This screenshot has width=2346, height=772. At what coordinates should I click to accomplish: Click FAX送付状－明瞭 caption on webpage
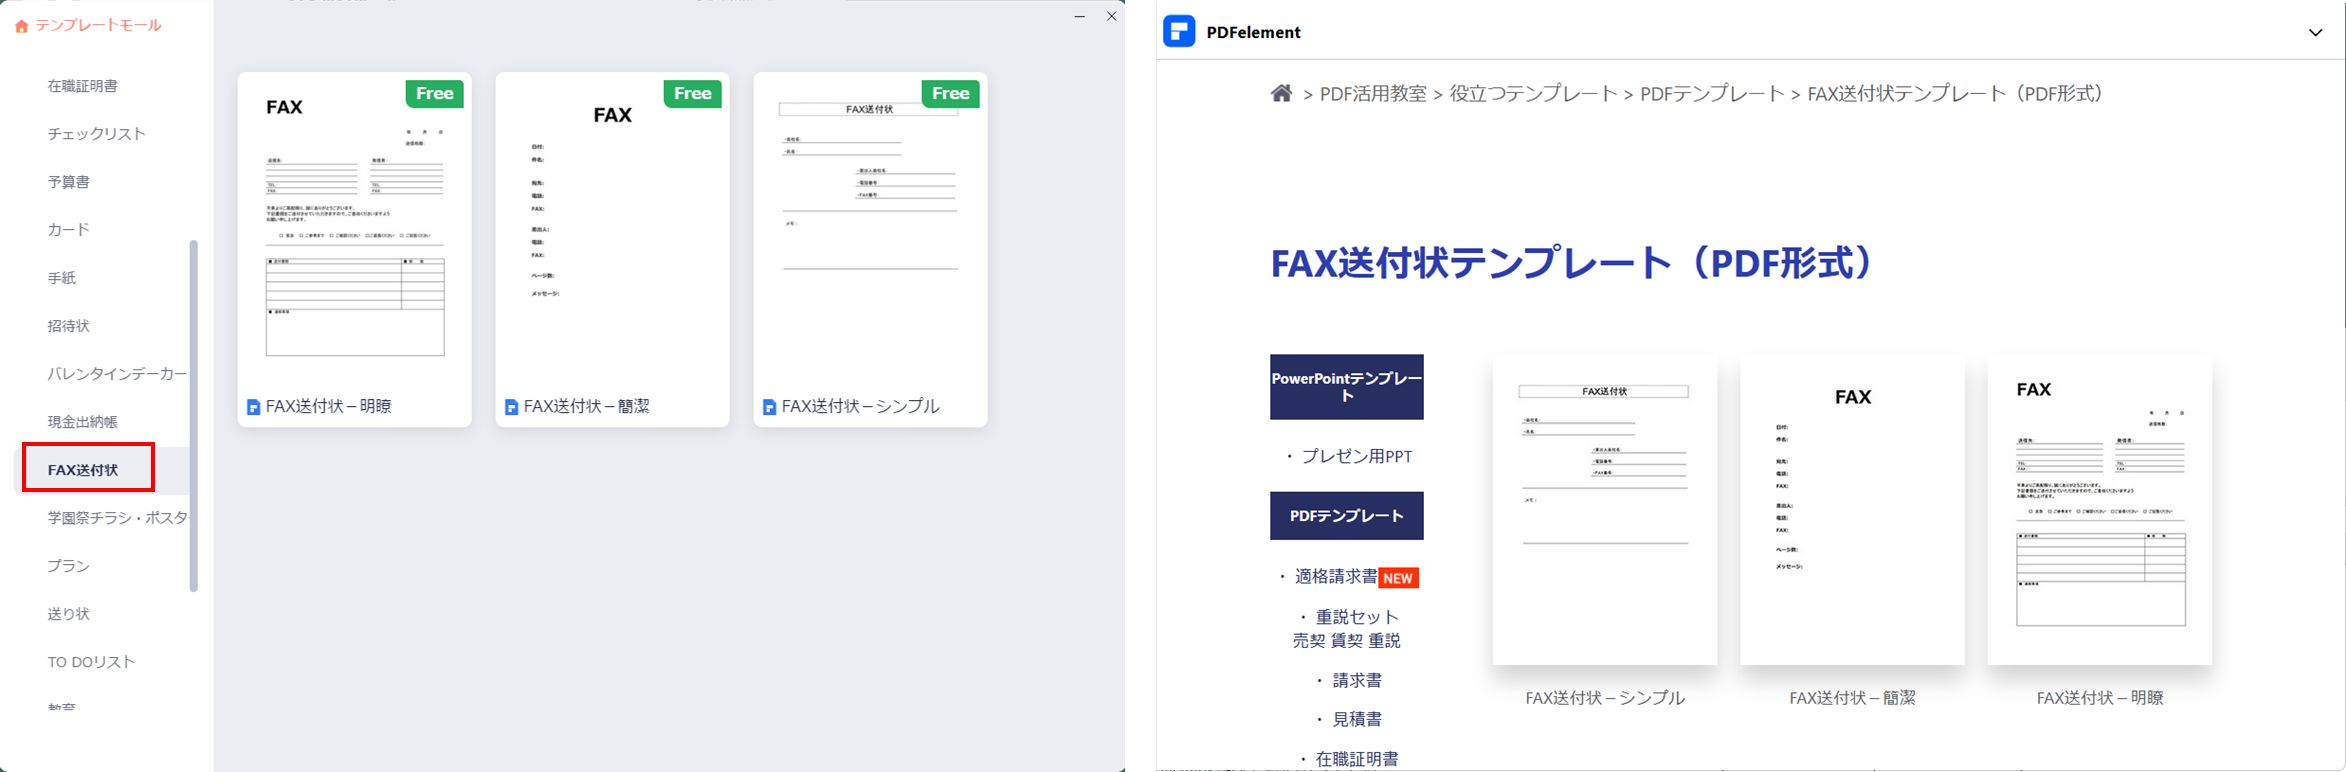(2100, 699)
